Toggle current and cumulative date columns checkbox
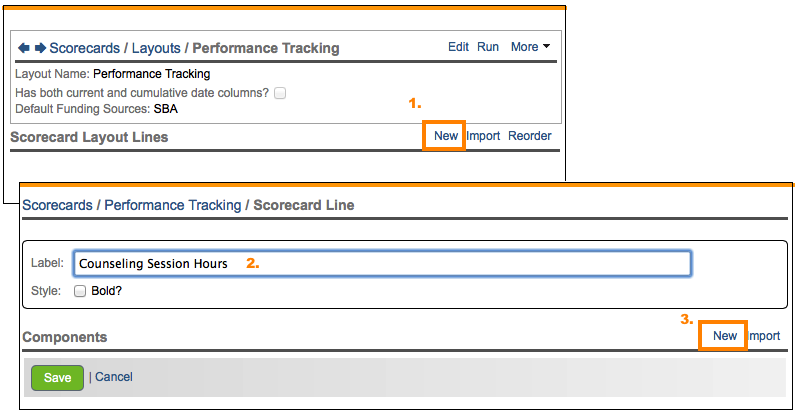This screenshot has width=799, height=417. [281, 93]
